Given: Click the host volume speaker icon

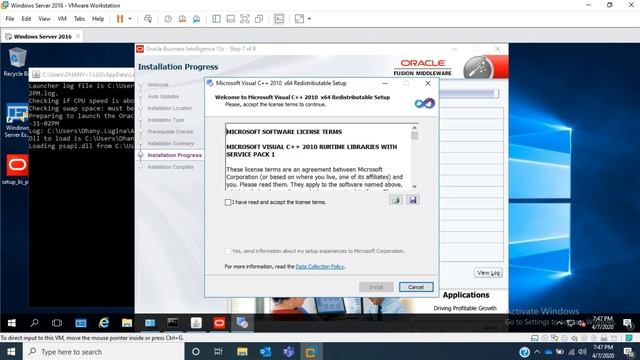Looking at the screenshot, I should click(x=582, y=352).
